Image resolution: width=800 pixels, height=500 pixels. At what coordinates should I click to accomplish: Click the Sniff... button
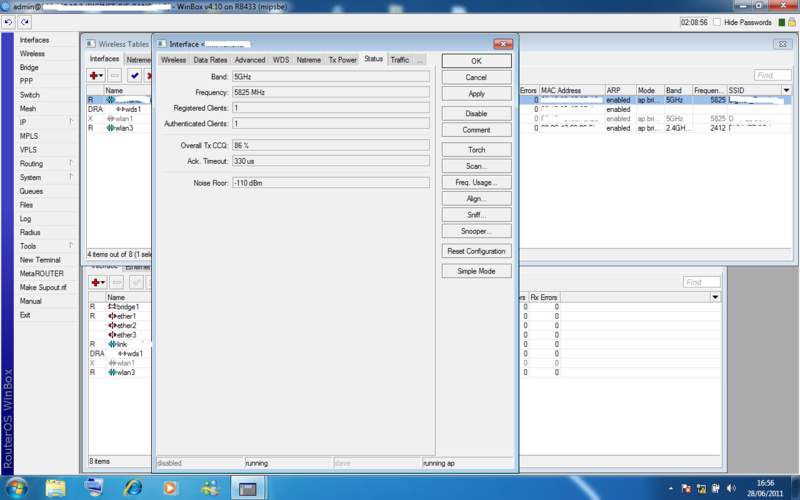476,215
